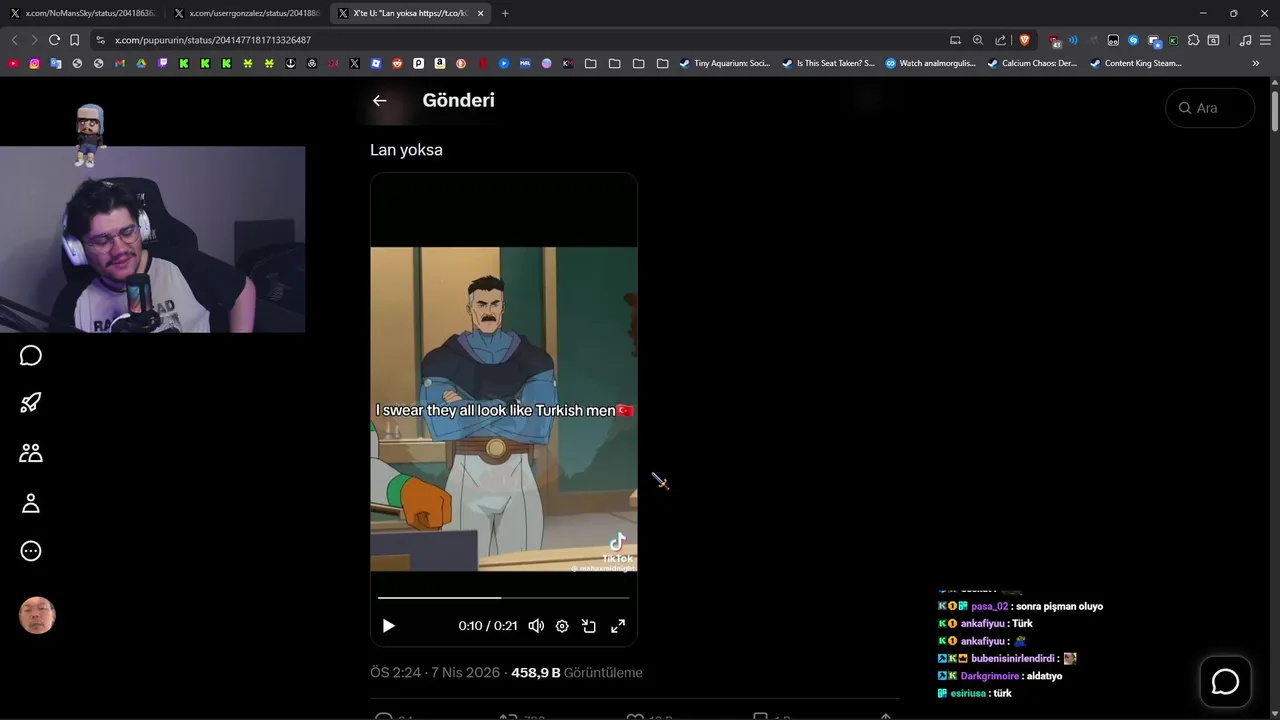Viewport: 1280px width, 720px height.
Task: Open communities people icon in sidebar
Action: pos(31,453)
